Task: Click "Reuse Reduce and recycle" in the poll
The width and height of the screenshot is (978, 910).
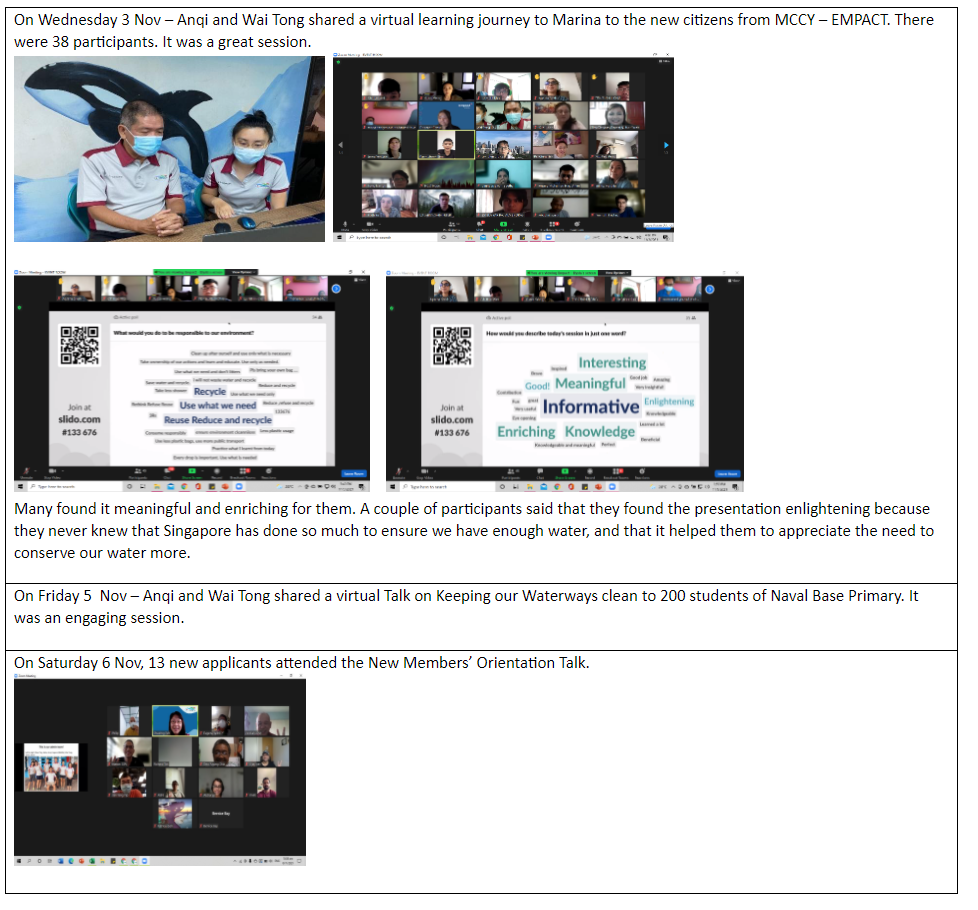Action: point(218,420)
